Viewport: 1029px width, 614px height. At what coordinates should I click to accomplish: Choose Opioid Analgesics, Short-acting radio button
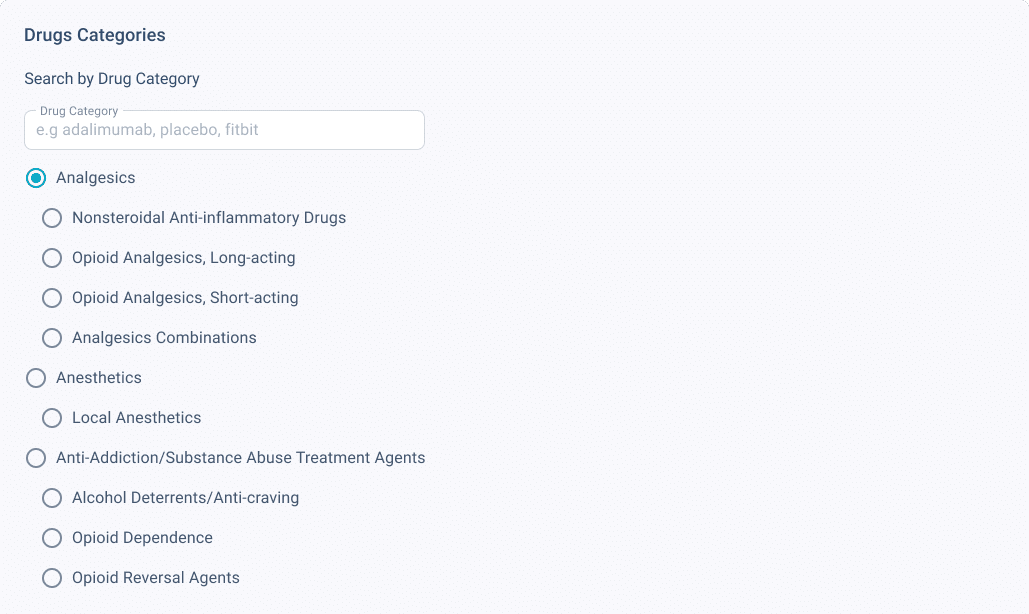click(x=52, y=298)
